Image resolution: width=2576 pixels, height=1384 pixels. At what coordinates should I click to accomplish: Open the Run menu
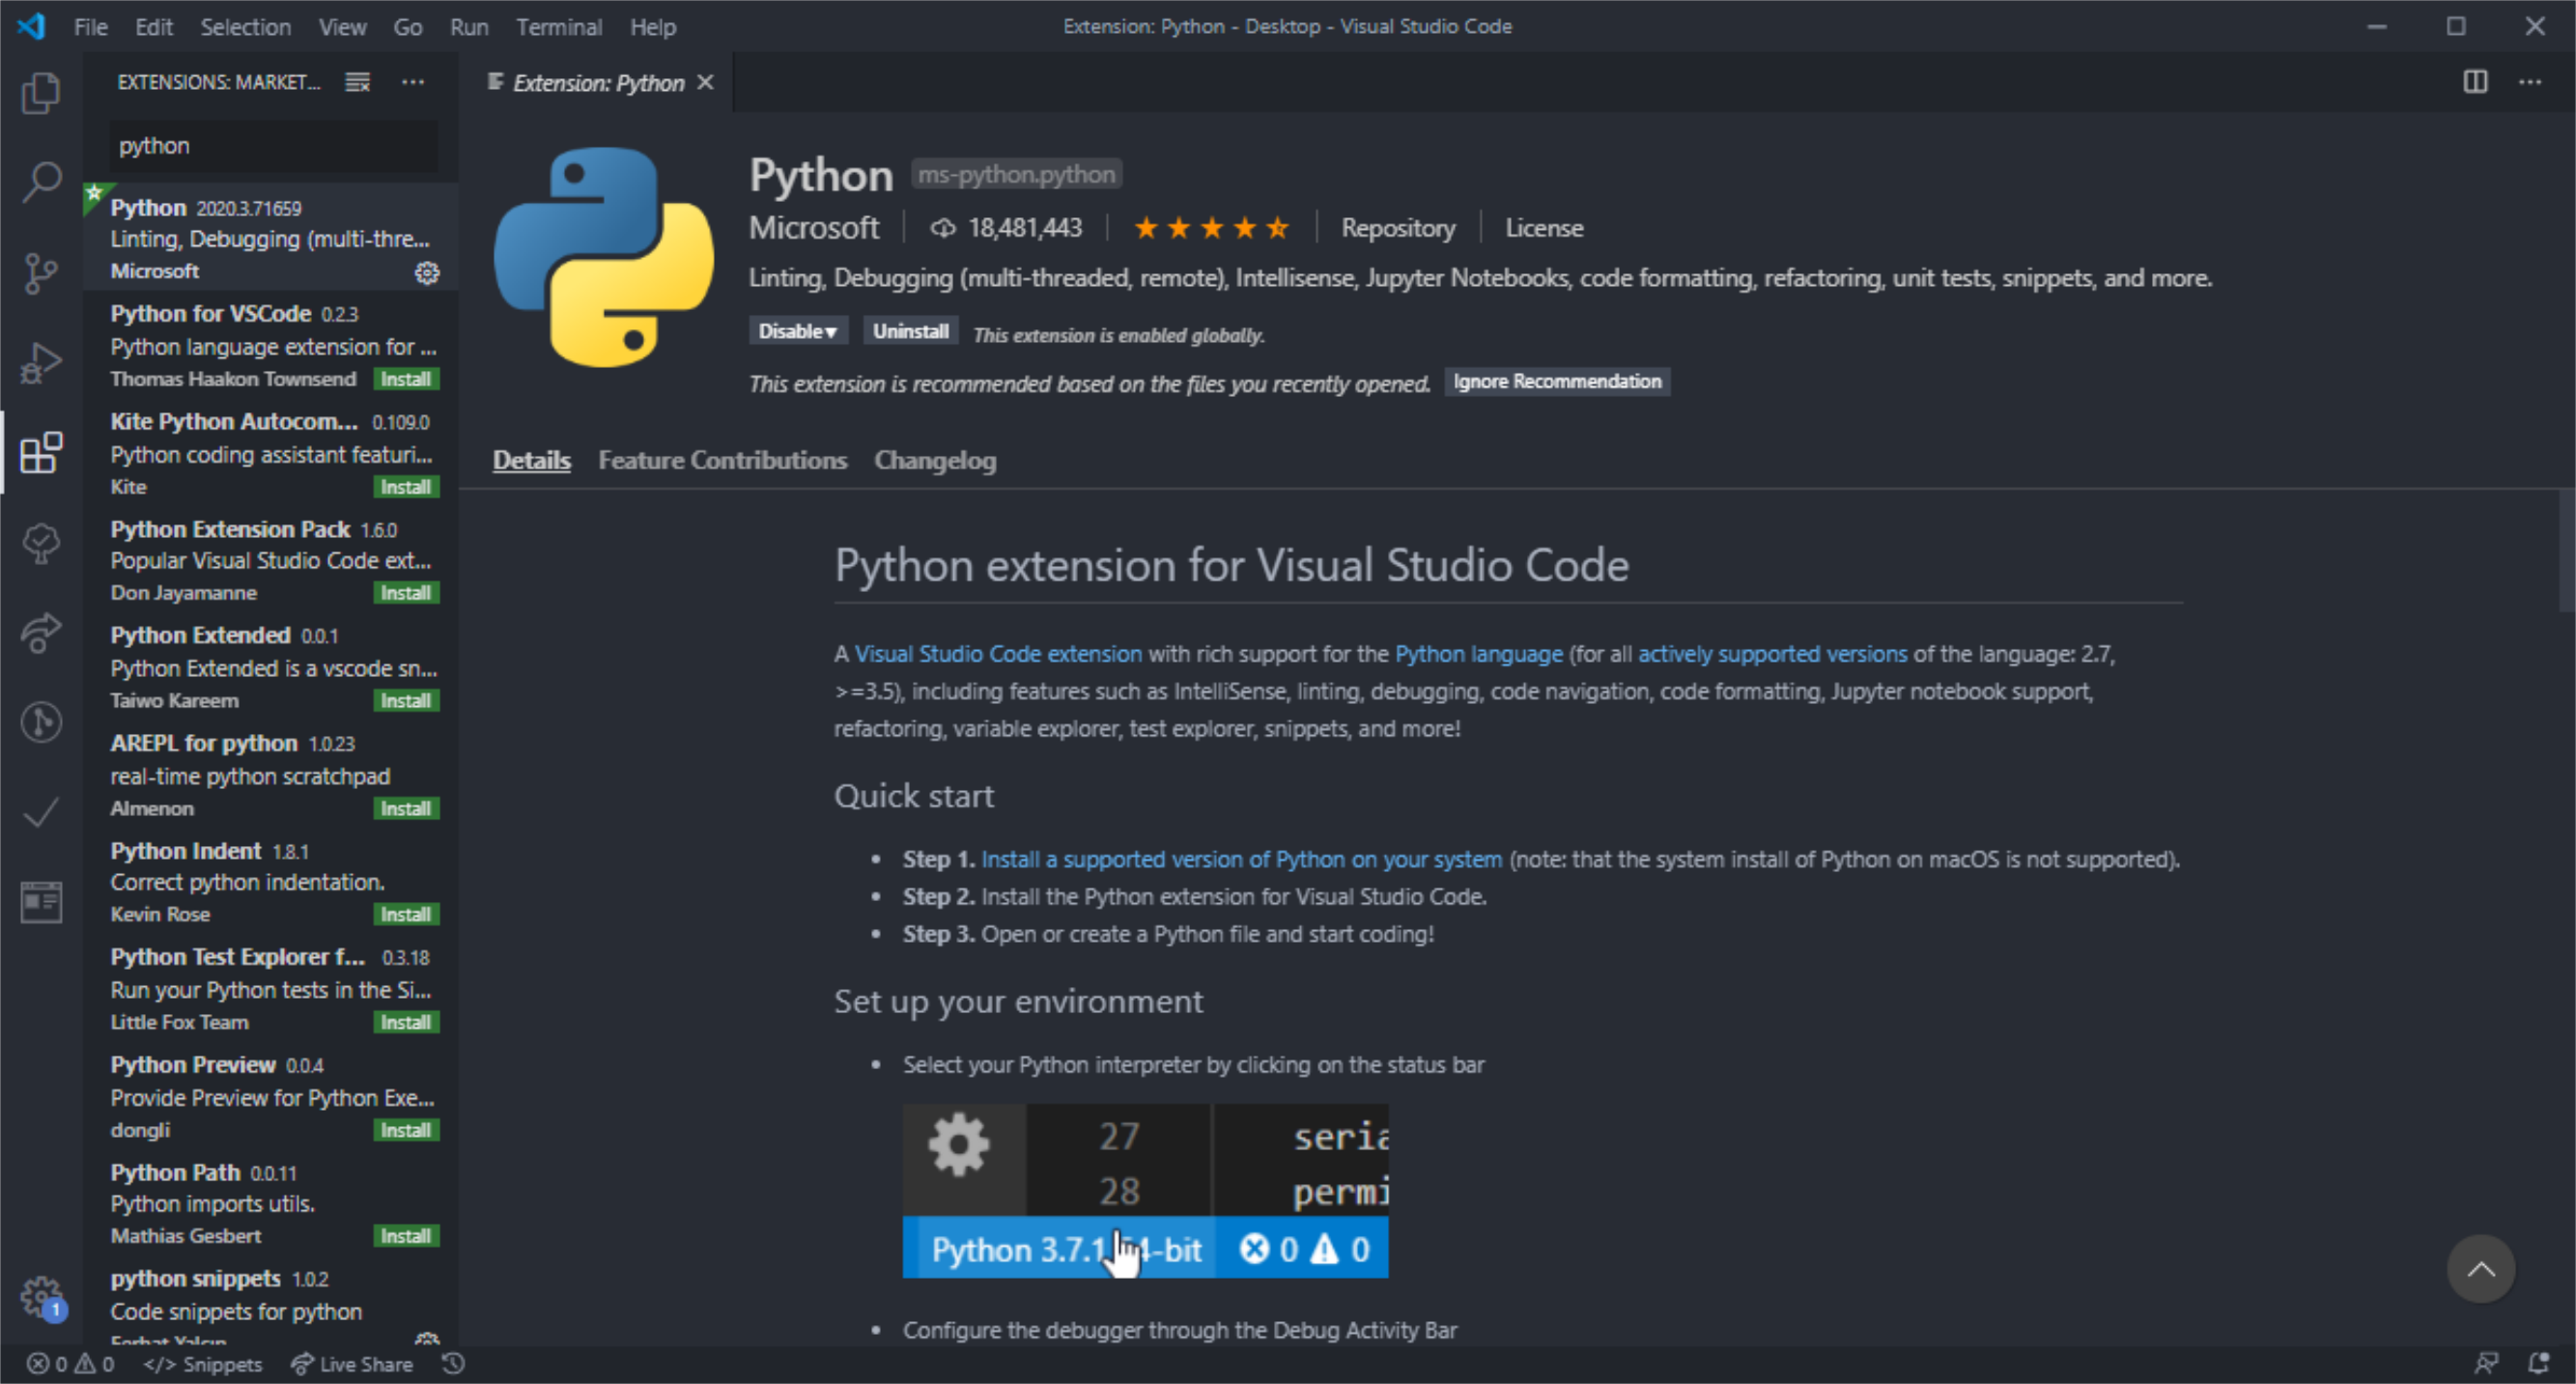coord(469,27)
